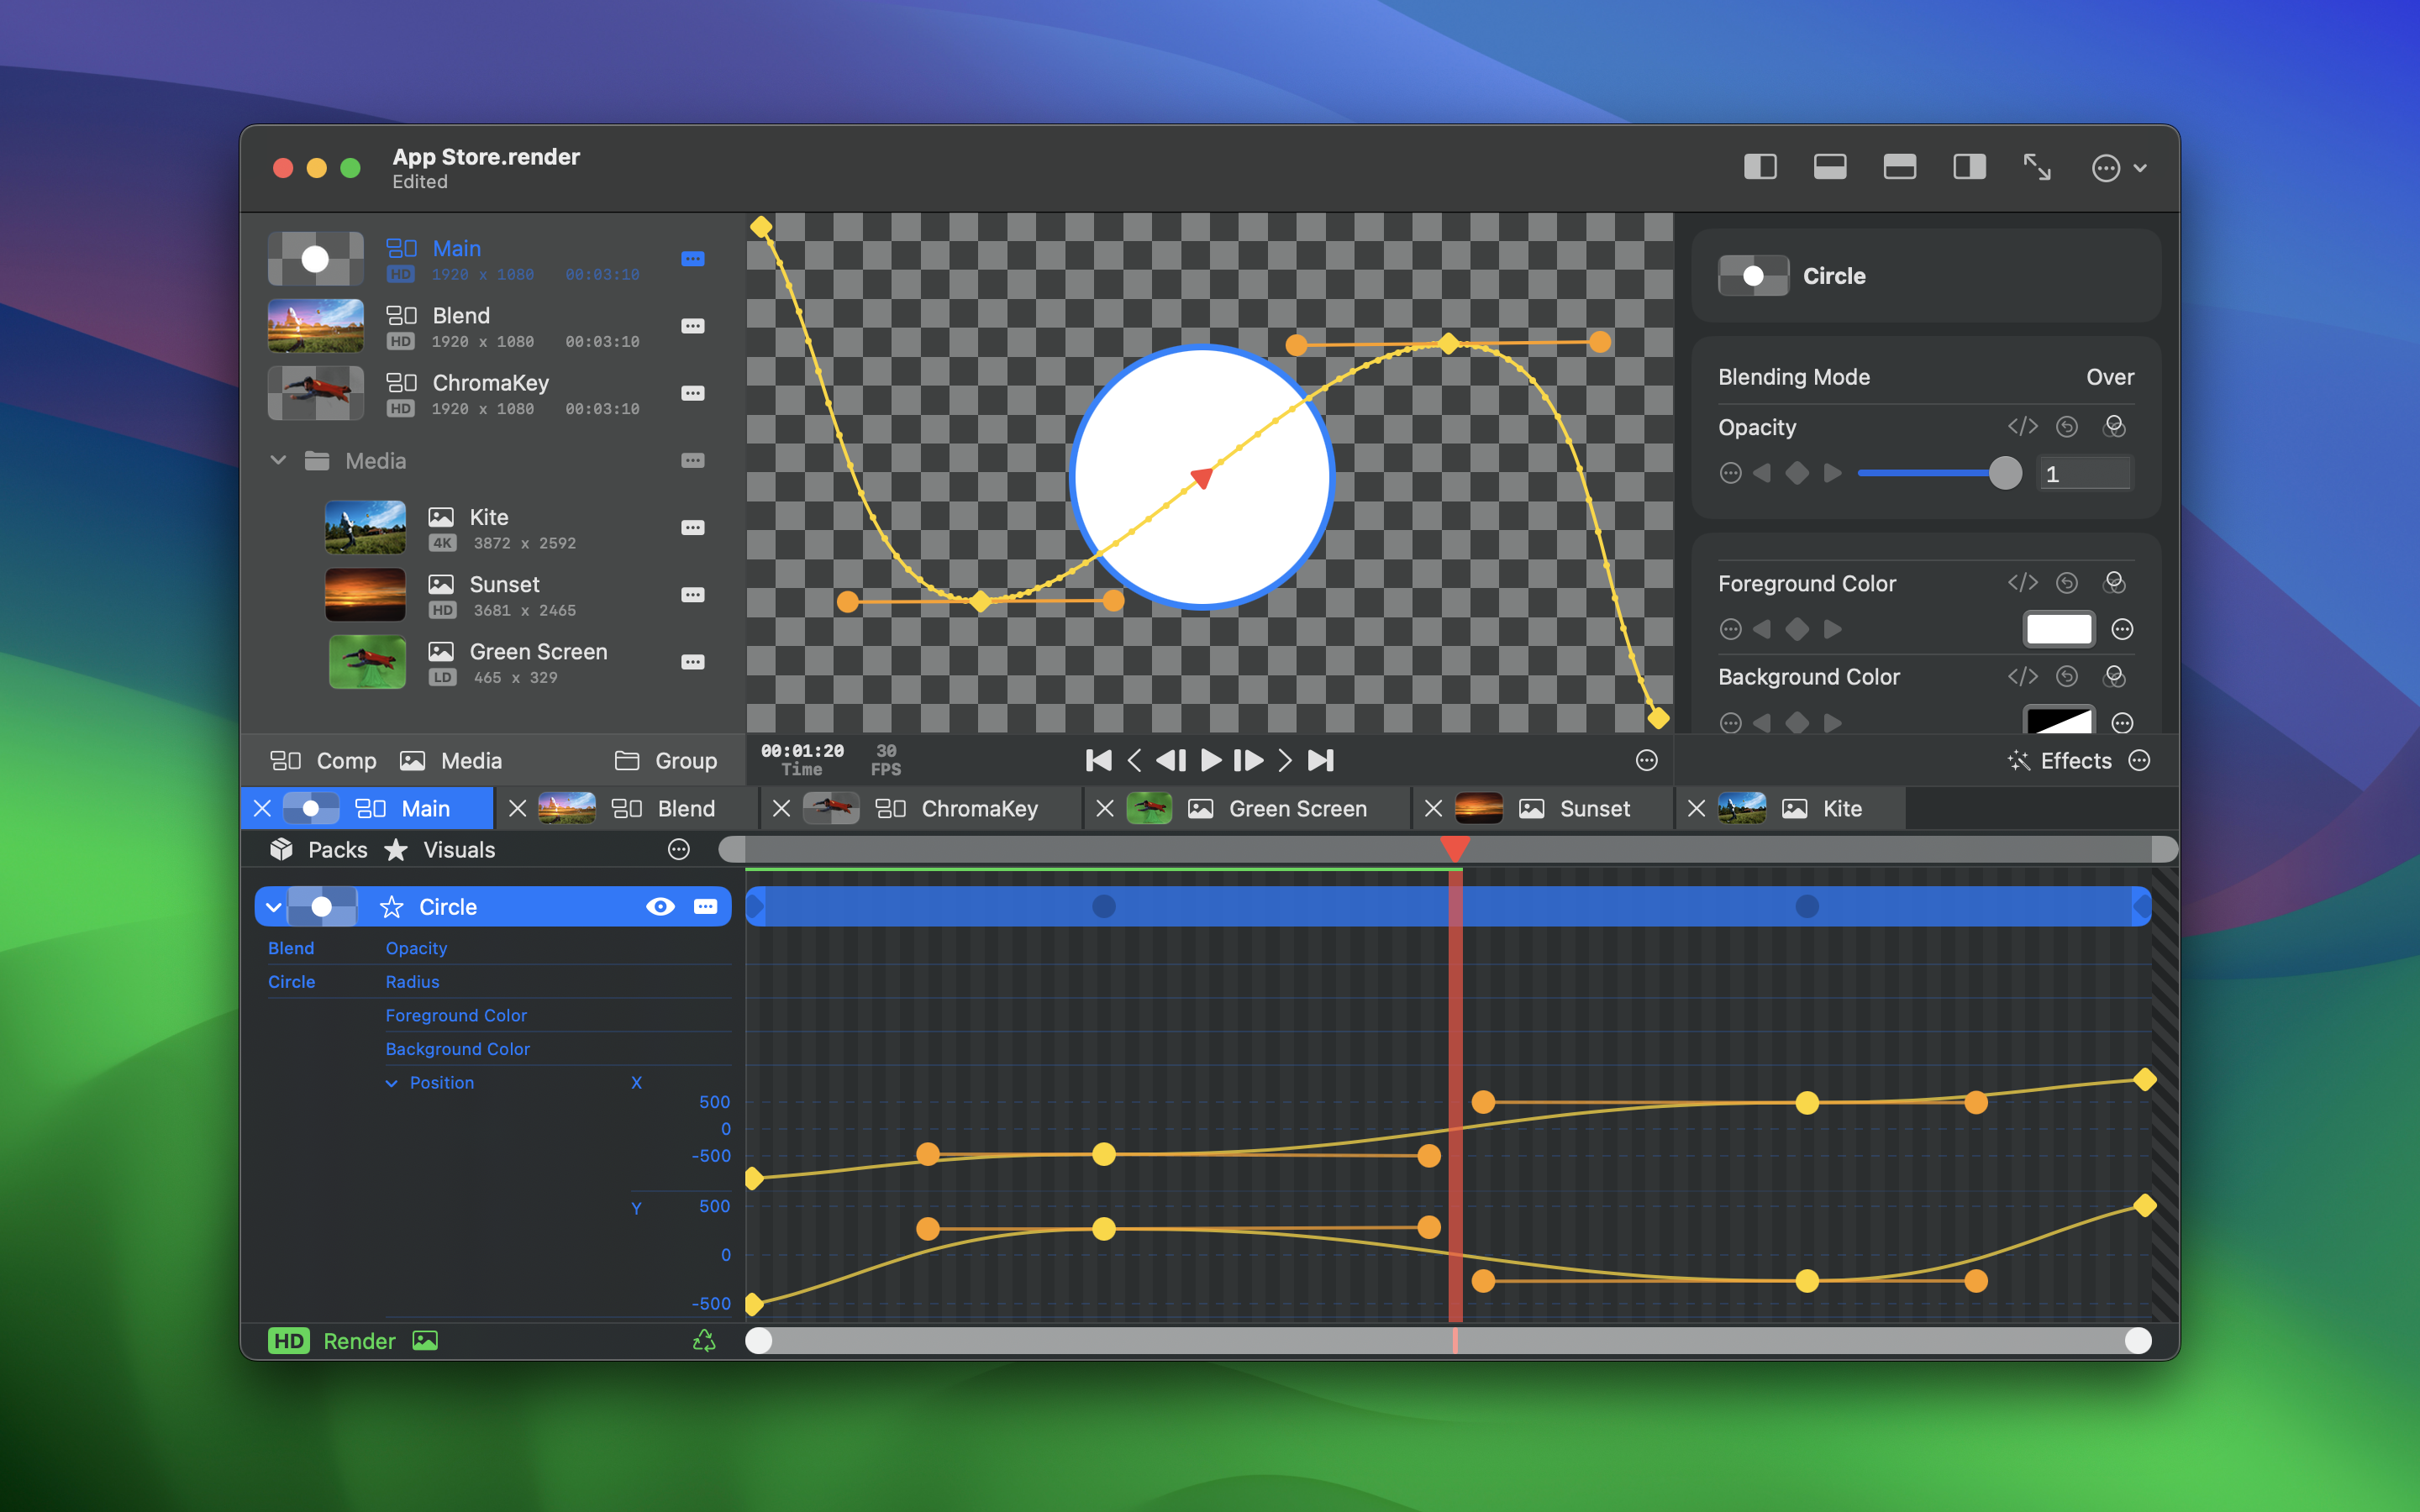Switch to the ChromaKey tab
The width and height of the screenshot is (2420, 1512).
(x=978, y=809)
